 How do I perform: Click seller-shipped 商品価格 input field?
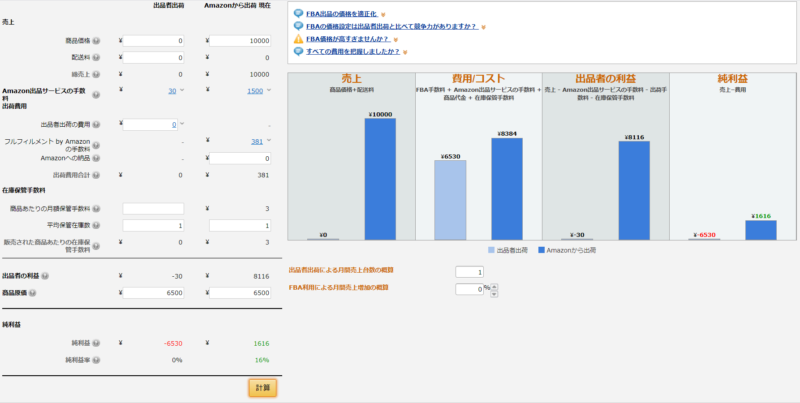tap(153, 41)
